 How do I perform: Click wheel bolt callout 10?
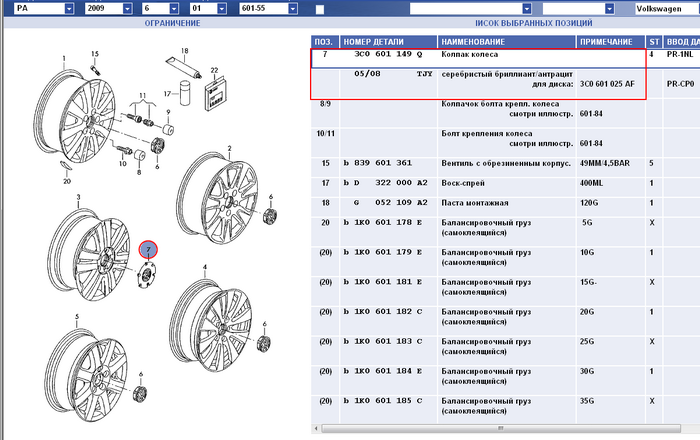(122, 164)
